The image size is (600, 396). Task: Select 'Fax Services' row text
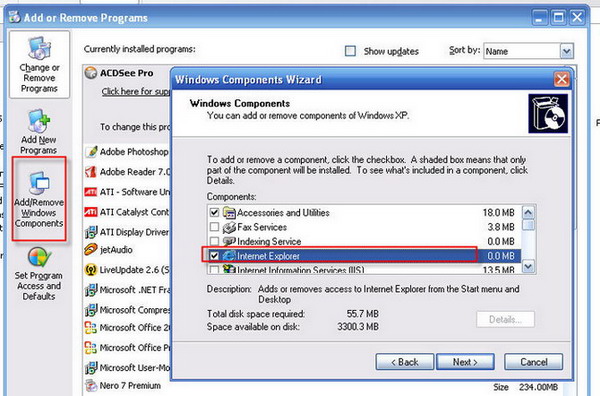[262, 227]
